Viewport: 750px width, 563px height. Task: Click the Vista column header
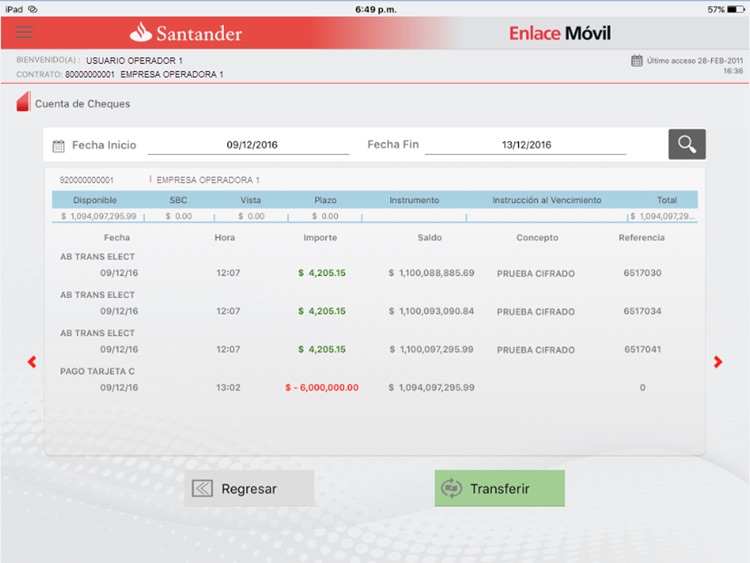pos(251,200)
